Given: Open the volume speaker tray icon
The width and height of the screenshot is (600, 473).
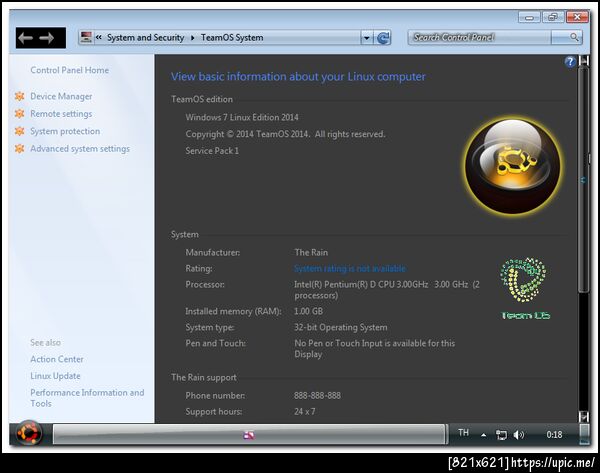Looking at the screenshot, I should 519,435.
